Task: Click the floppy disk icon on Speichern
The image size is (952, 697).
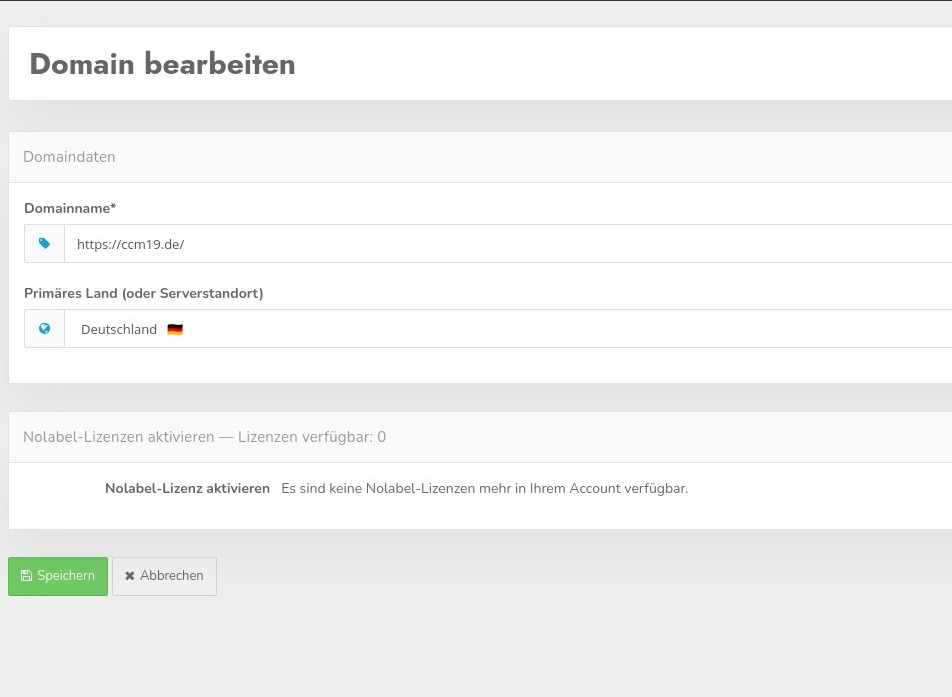Action: pyautogui.click(x=26, y=576)
